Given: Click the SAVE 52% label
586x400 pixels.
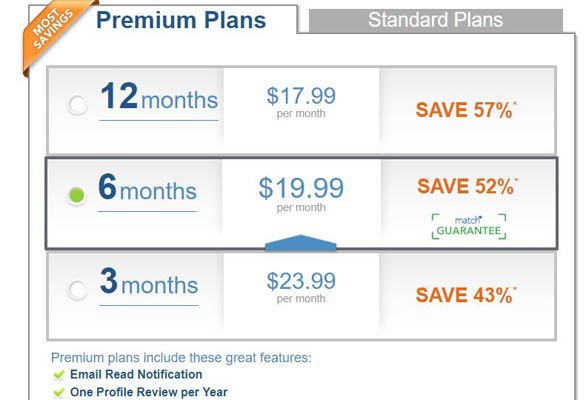Looking at the screenshot, I should (x=467, y=186).
